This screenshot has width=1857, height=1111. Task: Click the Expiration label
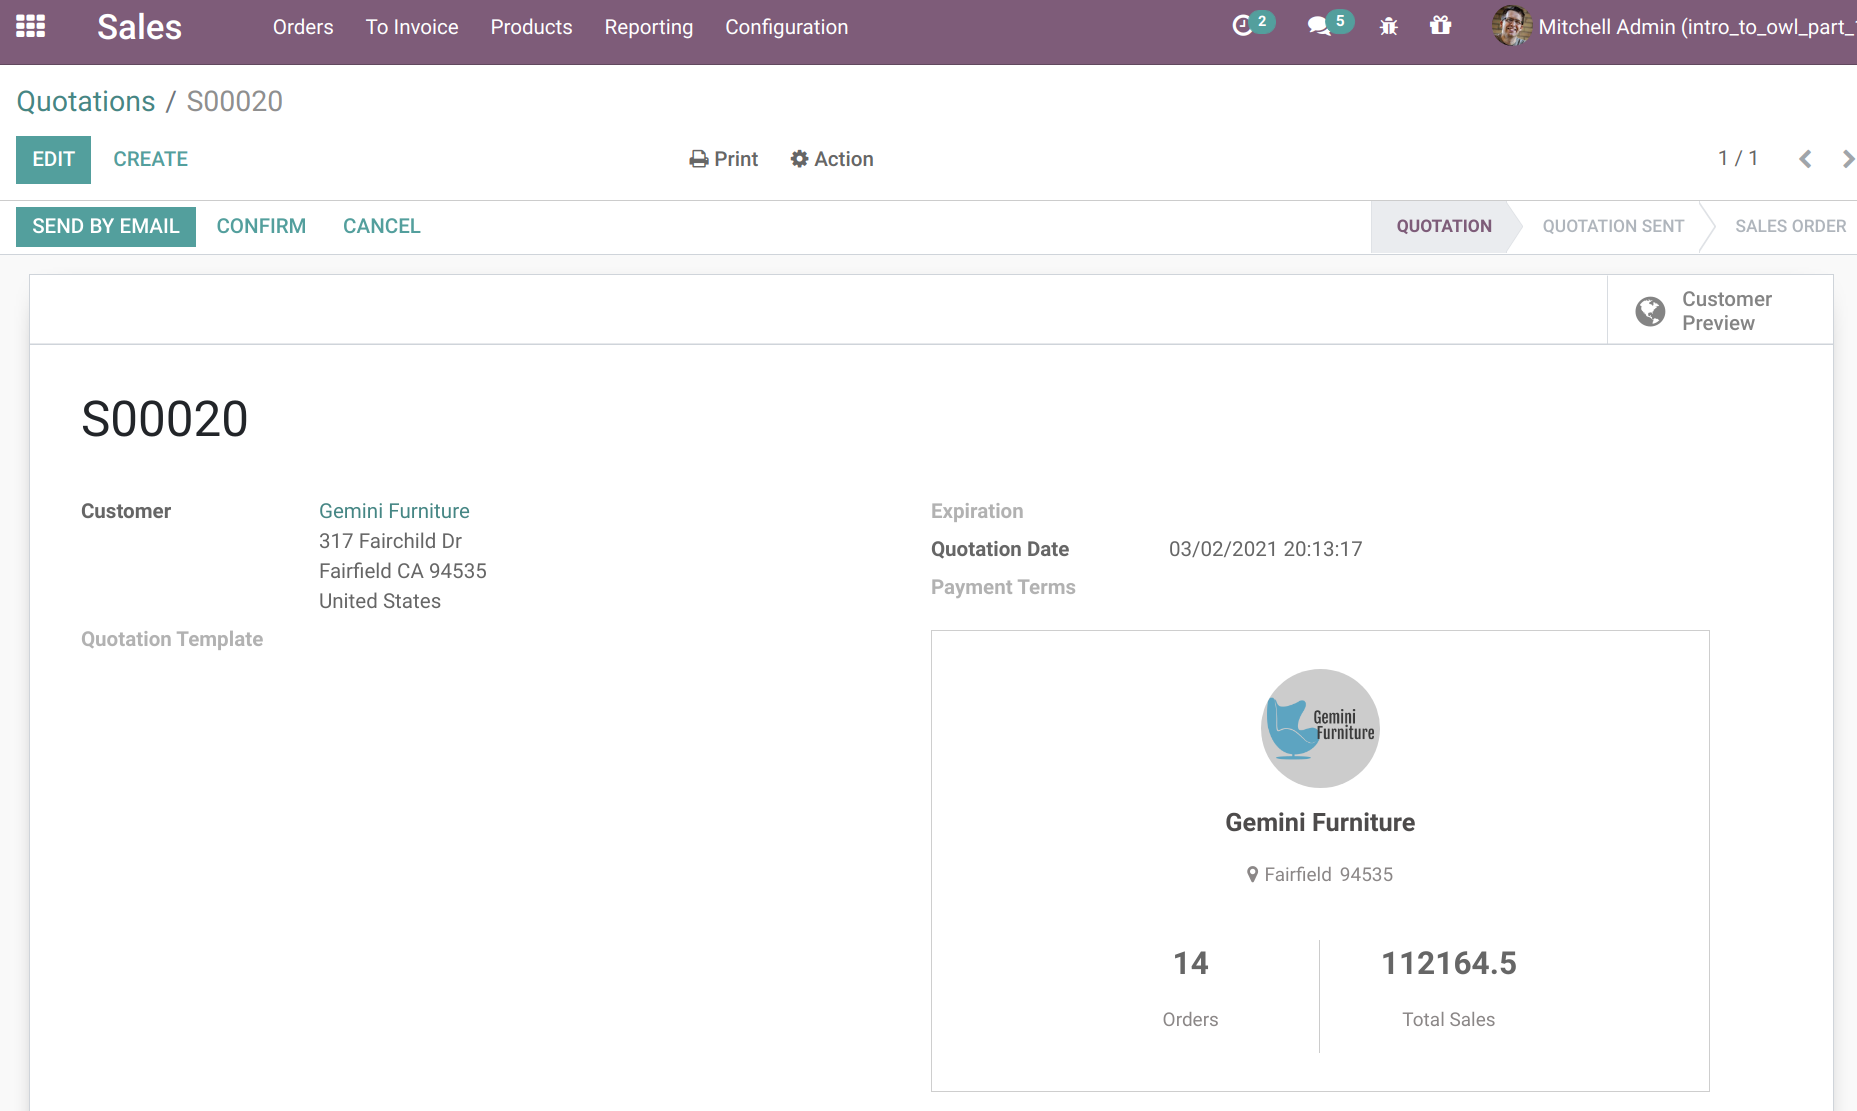[977, 511]
